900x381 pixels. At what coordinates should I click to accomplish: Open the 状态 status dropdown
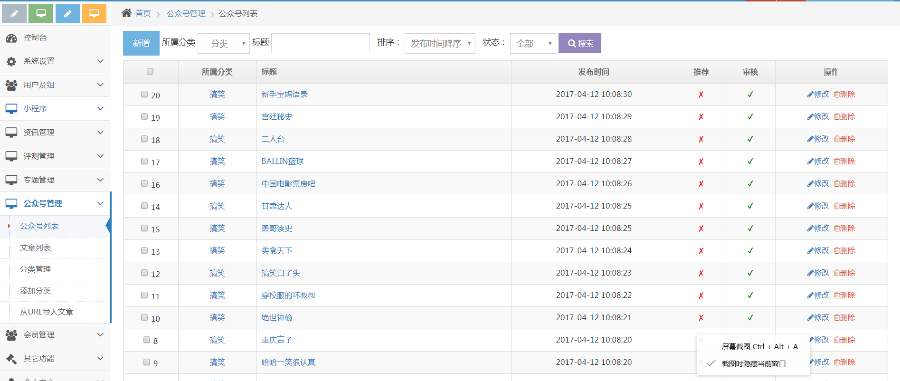[533, 44]
